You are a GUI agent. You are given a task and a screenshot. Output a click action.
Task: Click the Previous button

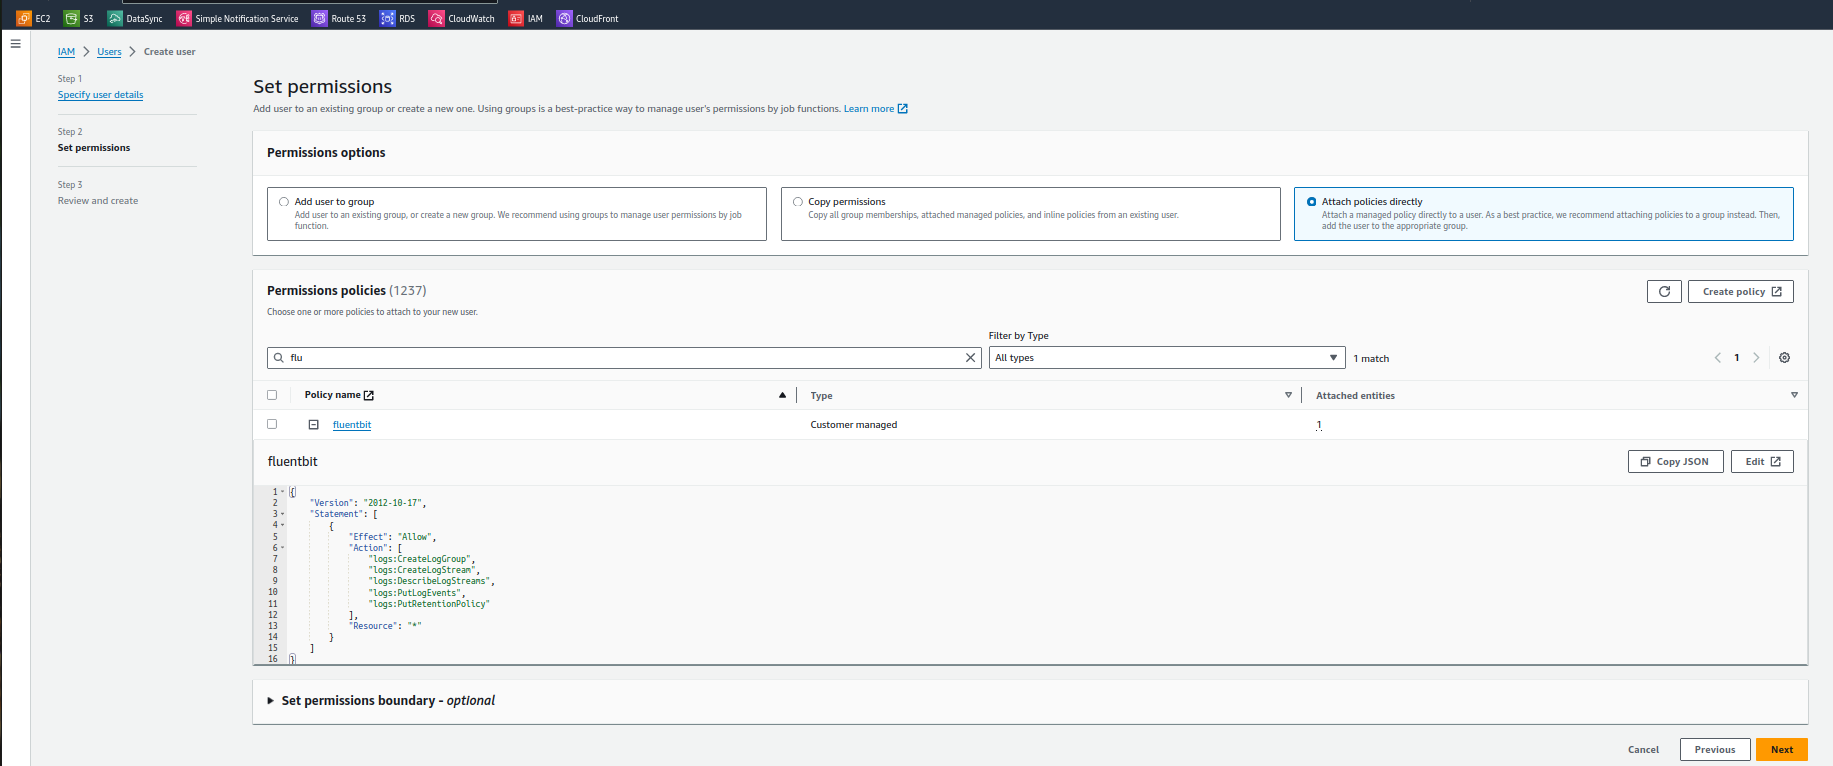(x=1715, y=749)
